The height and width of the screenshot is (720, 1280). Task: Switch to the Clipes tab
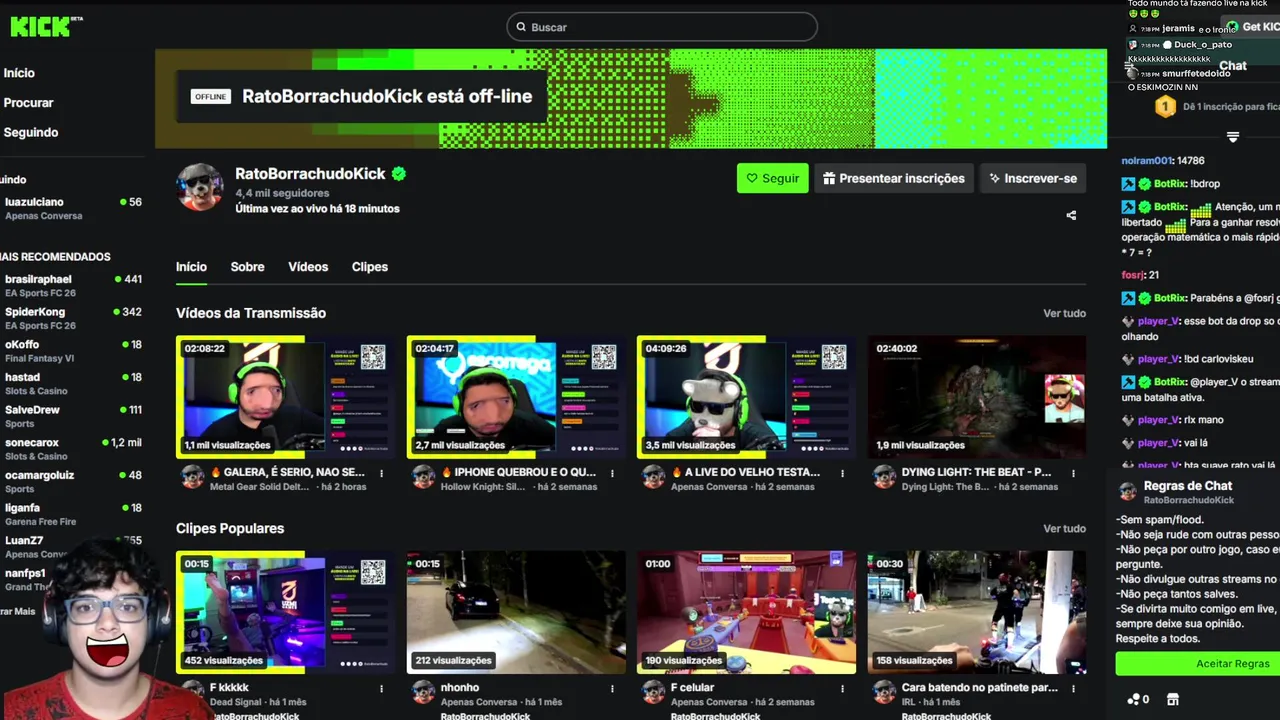pos(370,267)
